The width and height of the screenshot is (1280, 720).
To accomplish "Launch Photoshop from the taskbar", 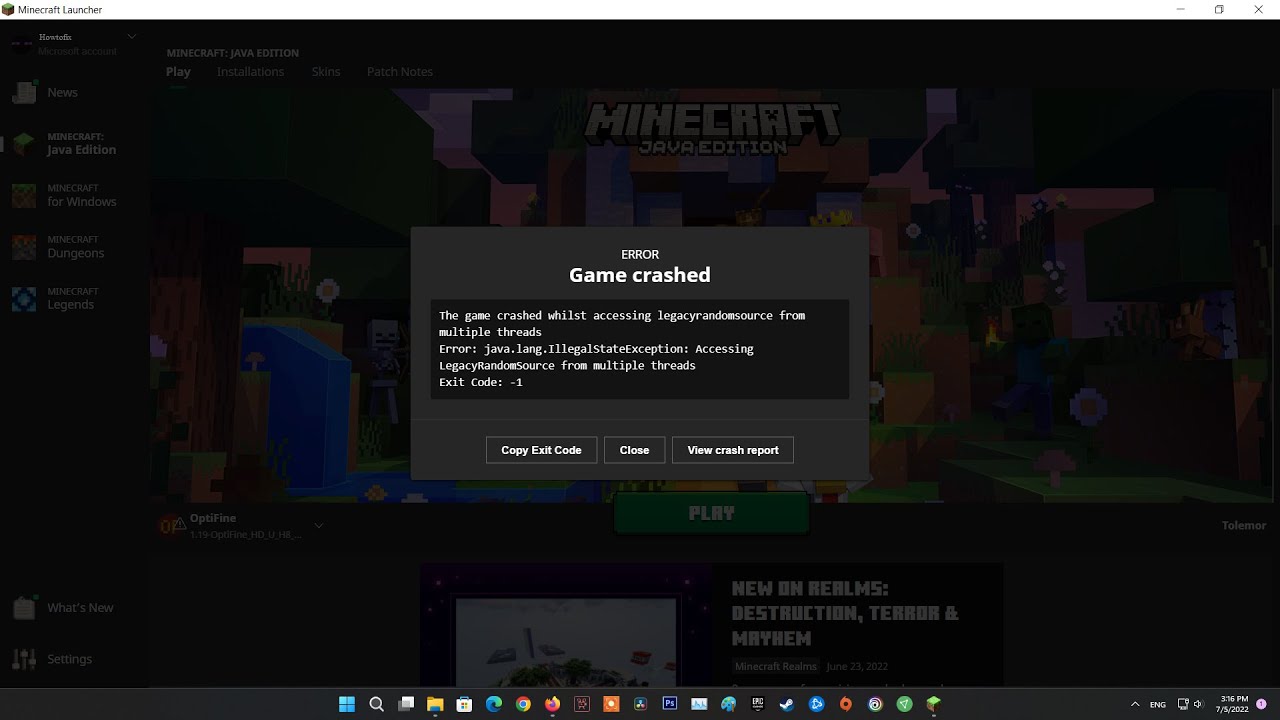I will [x=670, y=704].
